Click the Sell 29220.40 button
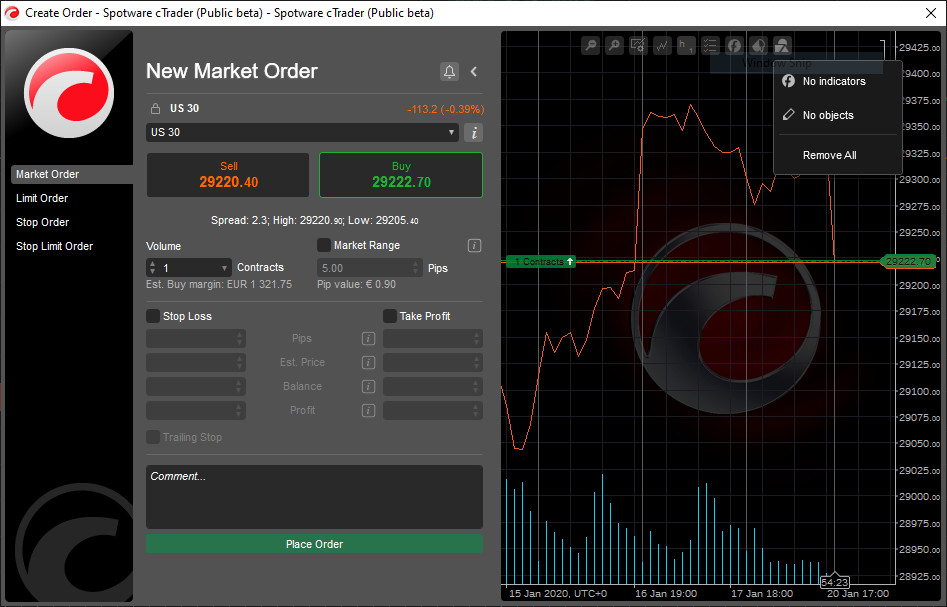This screenshot has height=607, width=947. click(228, 175)
